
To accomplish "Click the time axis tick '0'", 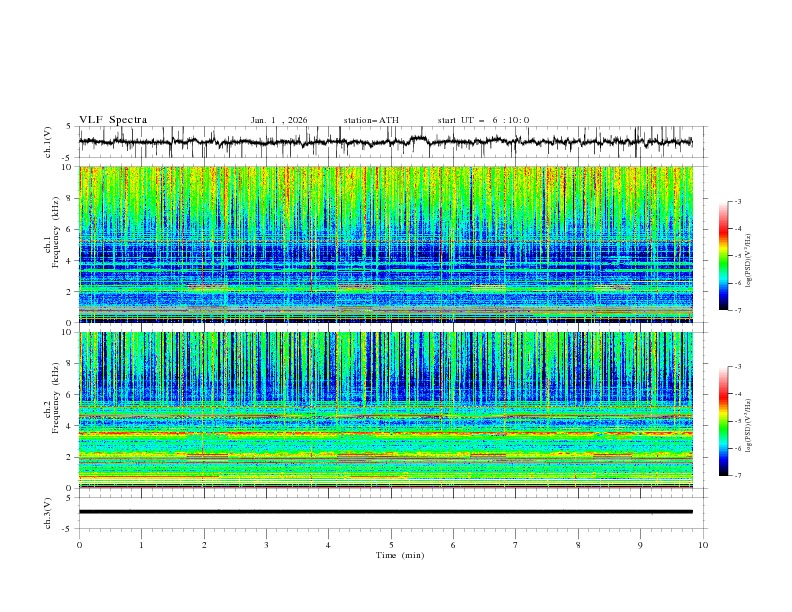I will tap(79, 545).
